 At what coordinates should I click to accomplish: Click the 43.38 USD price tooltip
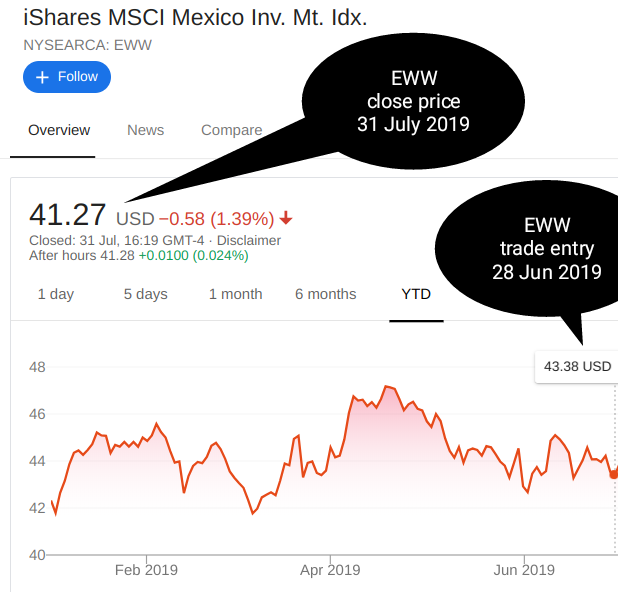click(576, 367)
